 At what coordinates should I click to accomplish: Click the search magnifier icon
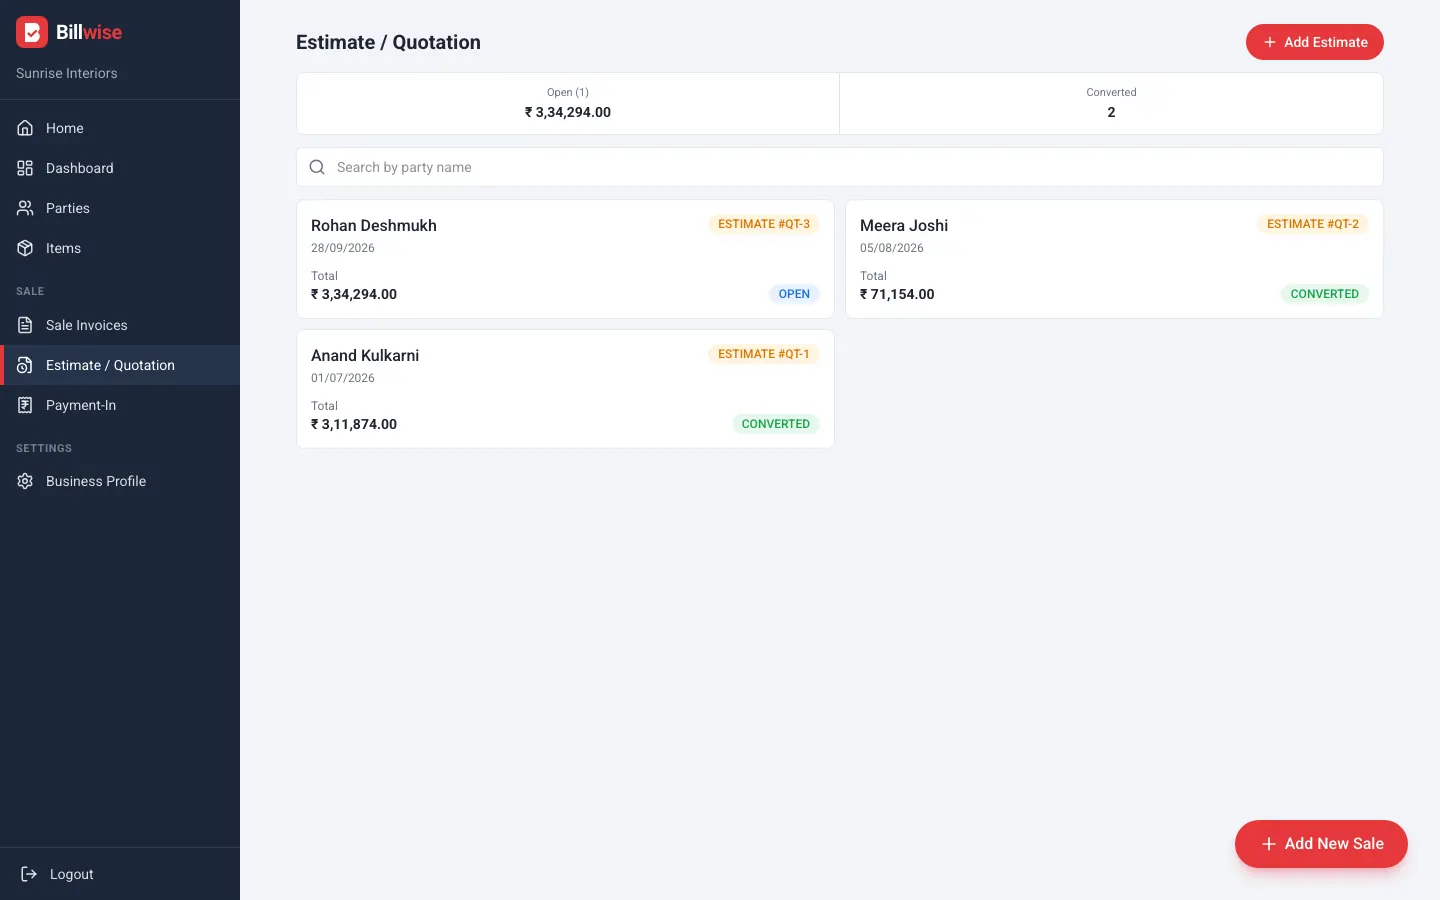pyautogui.click(x=317, y=167)
